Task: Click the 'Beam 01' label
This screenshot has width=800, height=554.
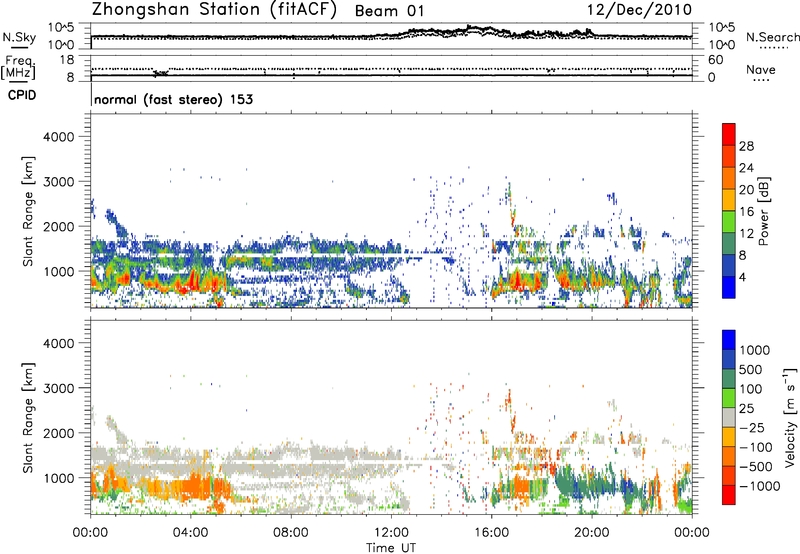Action: pos(389,11)
